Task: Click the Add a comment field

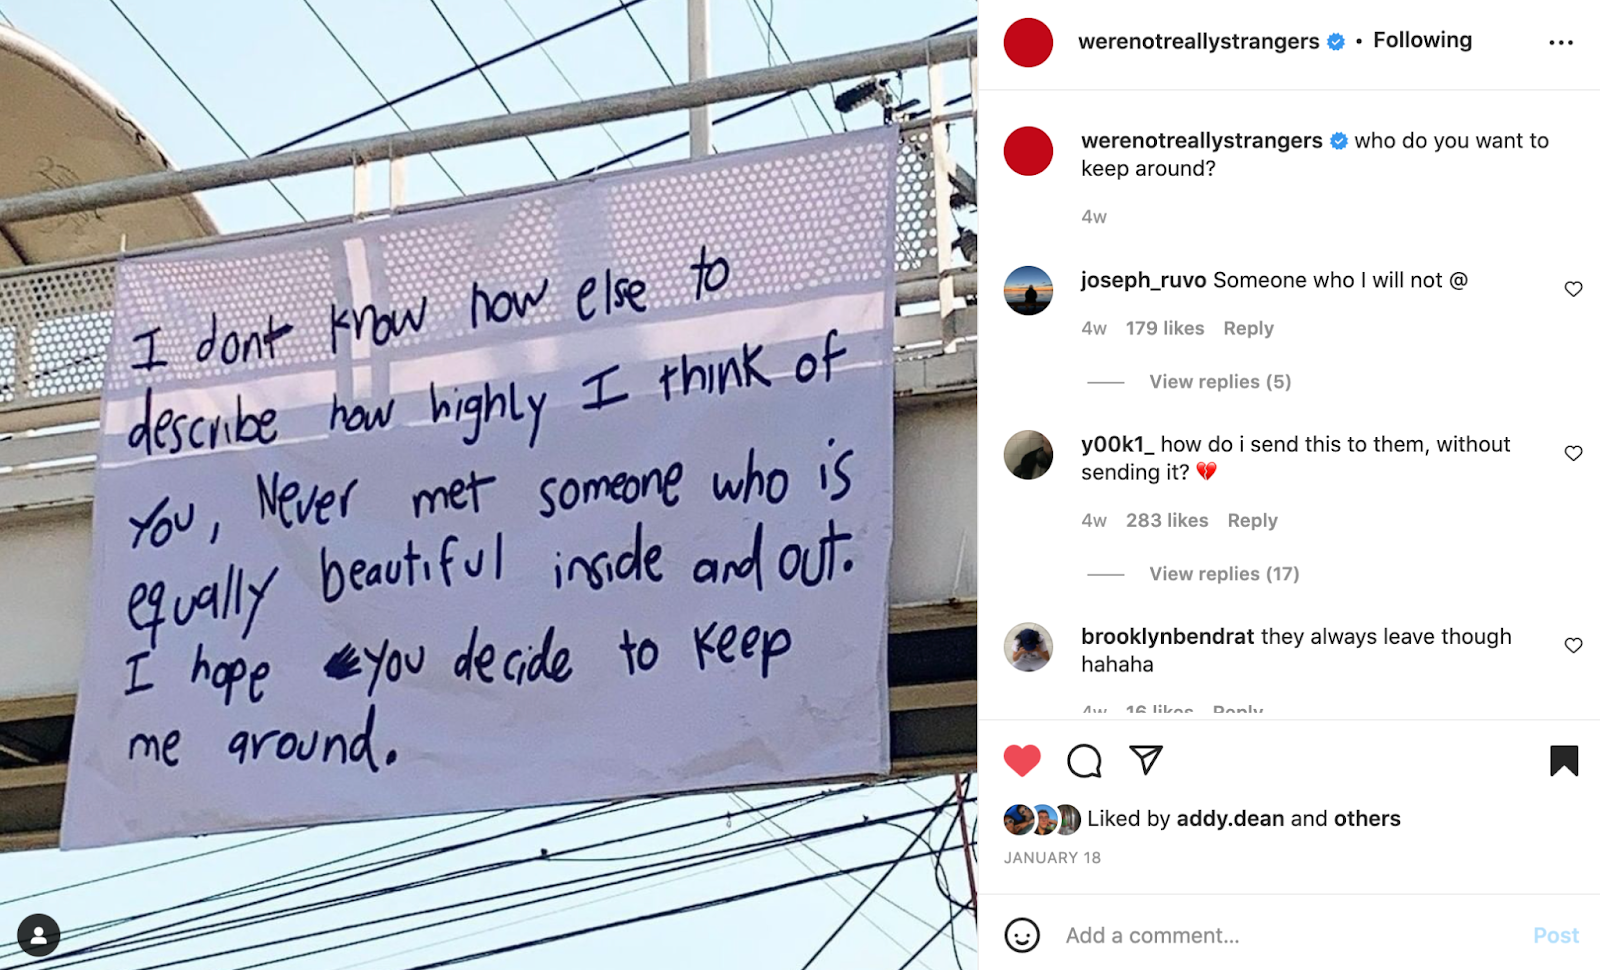Action: pyautogui.click(x=1290, y=935)
